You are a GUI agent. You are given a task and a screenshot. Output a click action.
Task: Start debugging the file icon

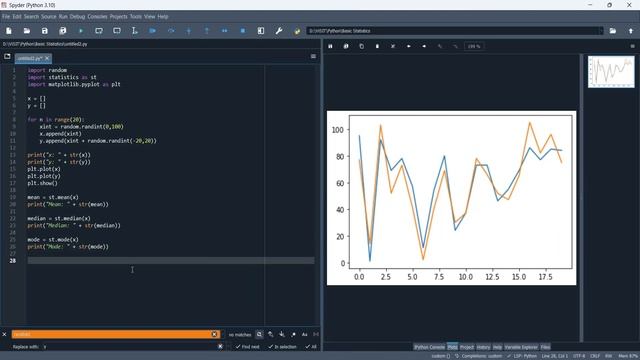[x=153, y=31]
